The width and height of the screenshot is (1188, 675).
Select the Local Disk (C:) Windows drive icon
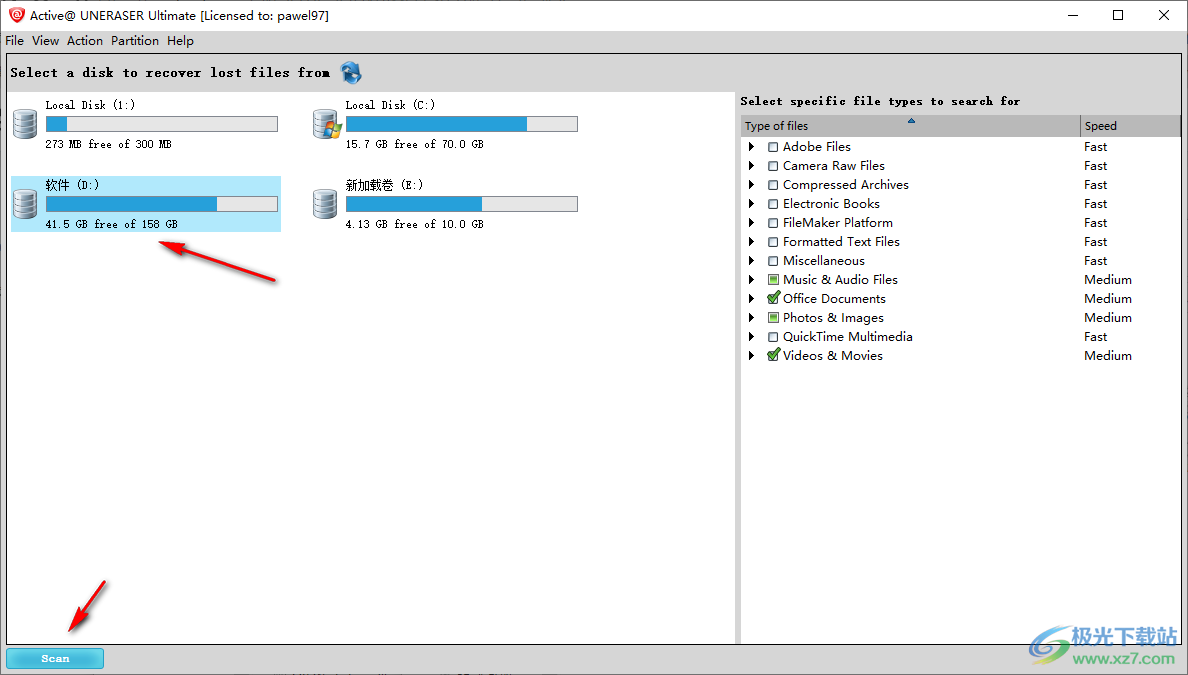[326, 123]
